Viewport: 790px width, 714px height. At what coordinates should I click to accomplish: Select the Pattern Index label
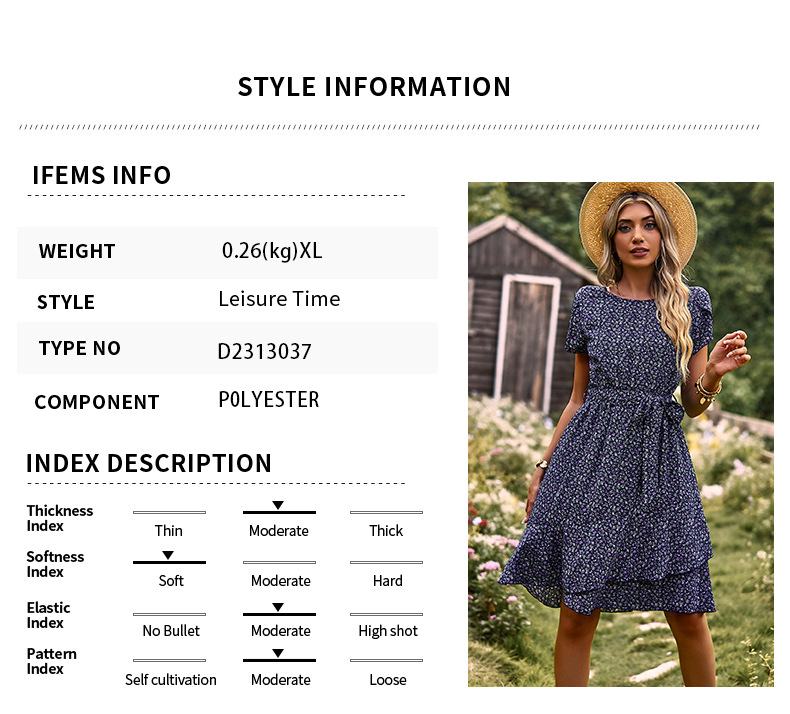pos(52,661)
